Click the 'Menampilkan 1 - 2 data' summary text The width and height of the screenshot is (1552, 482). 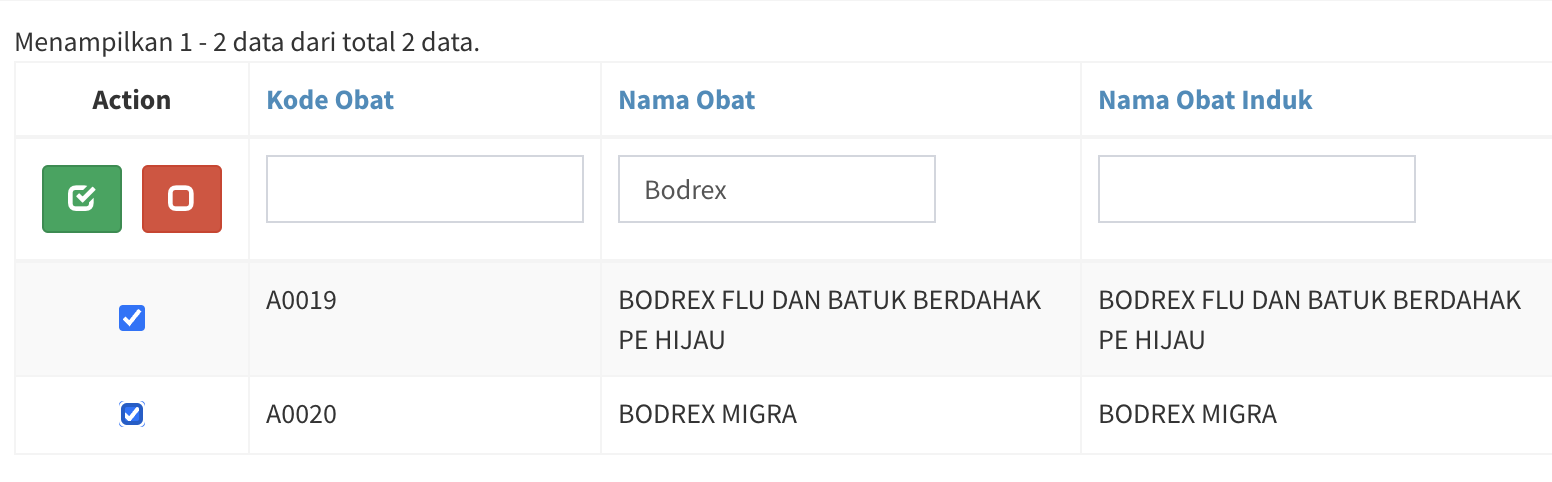tap(247, 44)
